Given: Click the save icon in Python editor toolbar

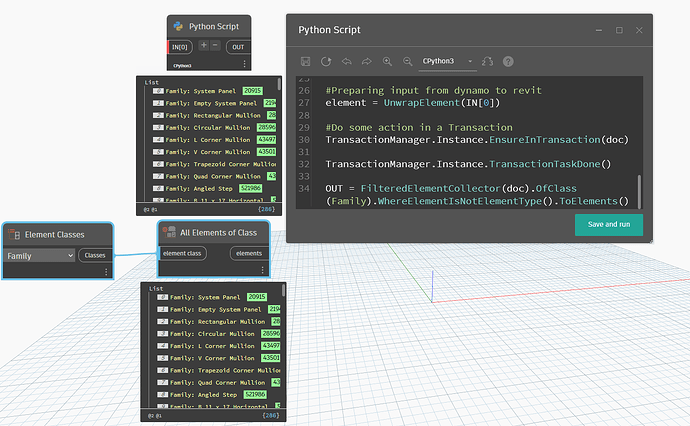Looking at the screenshot, I should (305, 61).
